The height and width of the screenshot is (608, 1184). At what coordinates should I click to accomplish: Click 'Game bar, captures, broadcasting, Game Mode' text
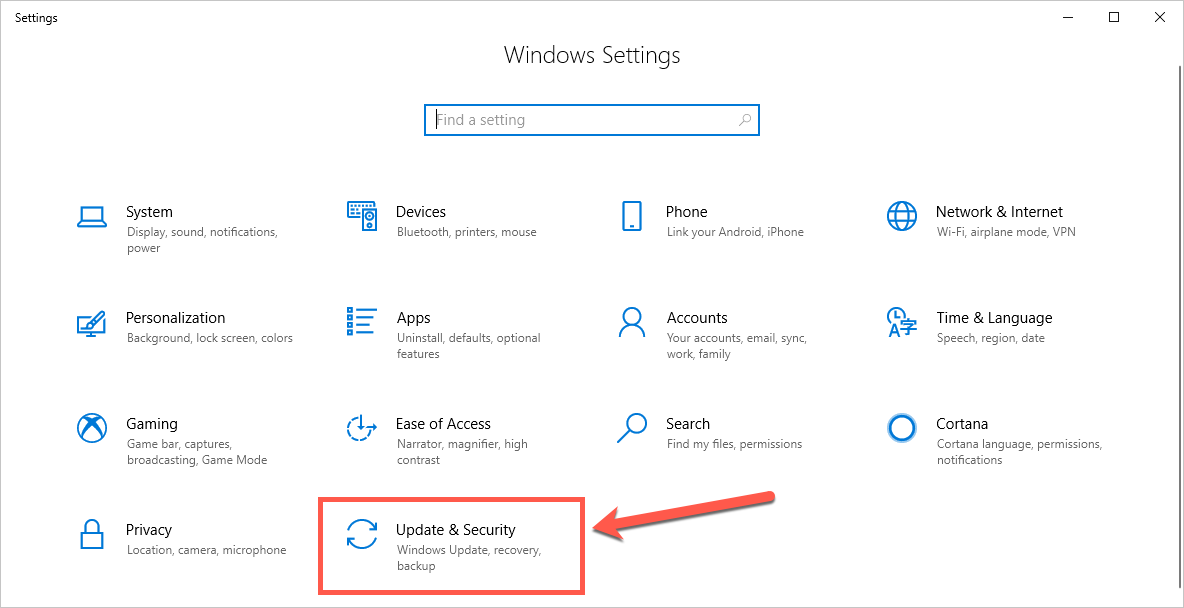click(197, 452)
